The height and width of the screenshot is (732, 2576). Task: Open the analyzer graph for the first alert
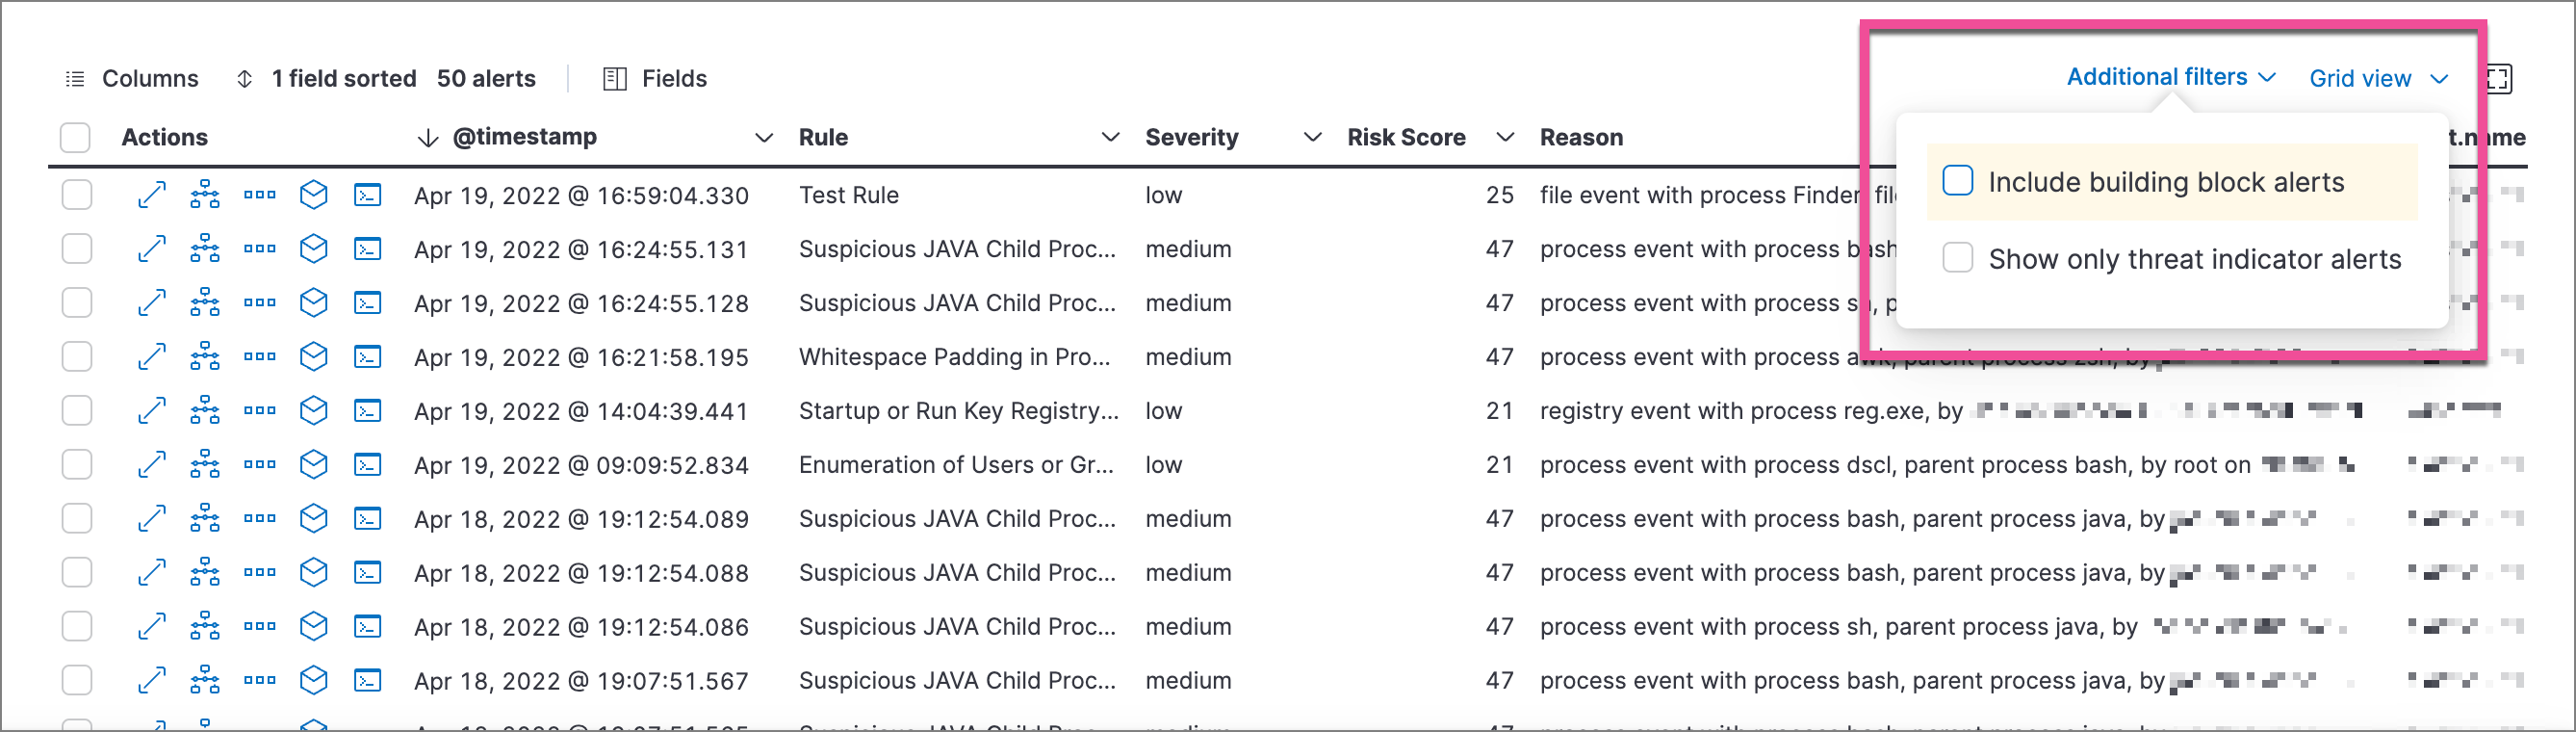[x=205, y=195]
